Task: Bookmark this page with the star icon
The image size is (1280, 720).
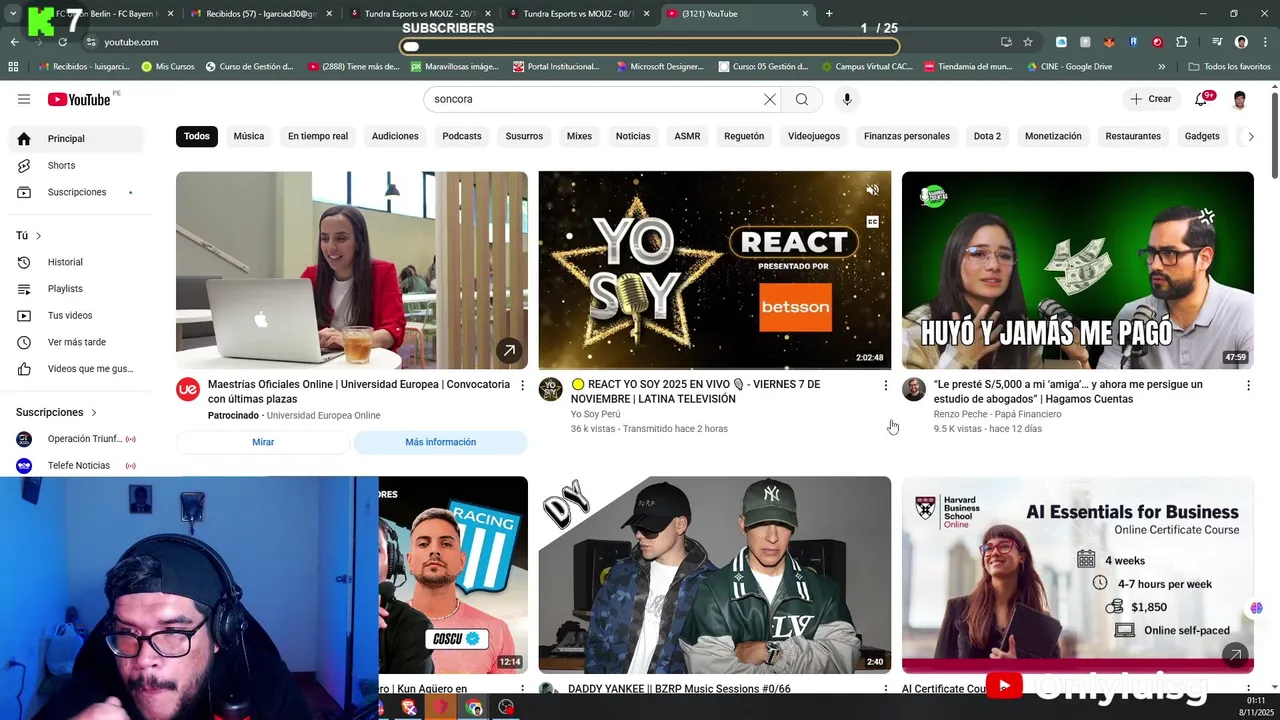Action: (1028, 42)
